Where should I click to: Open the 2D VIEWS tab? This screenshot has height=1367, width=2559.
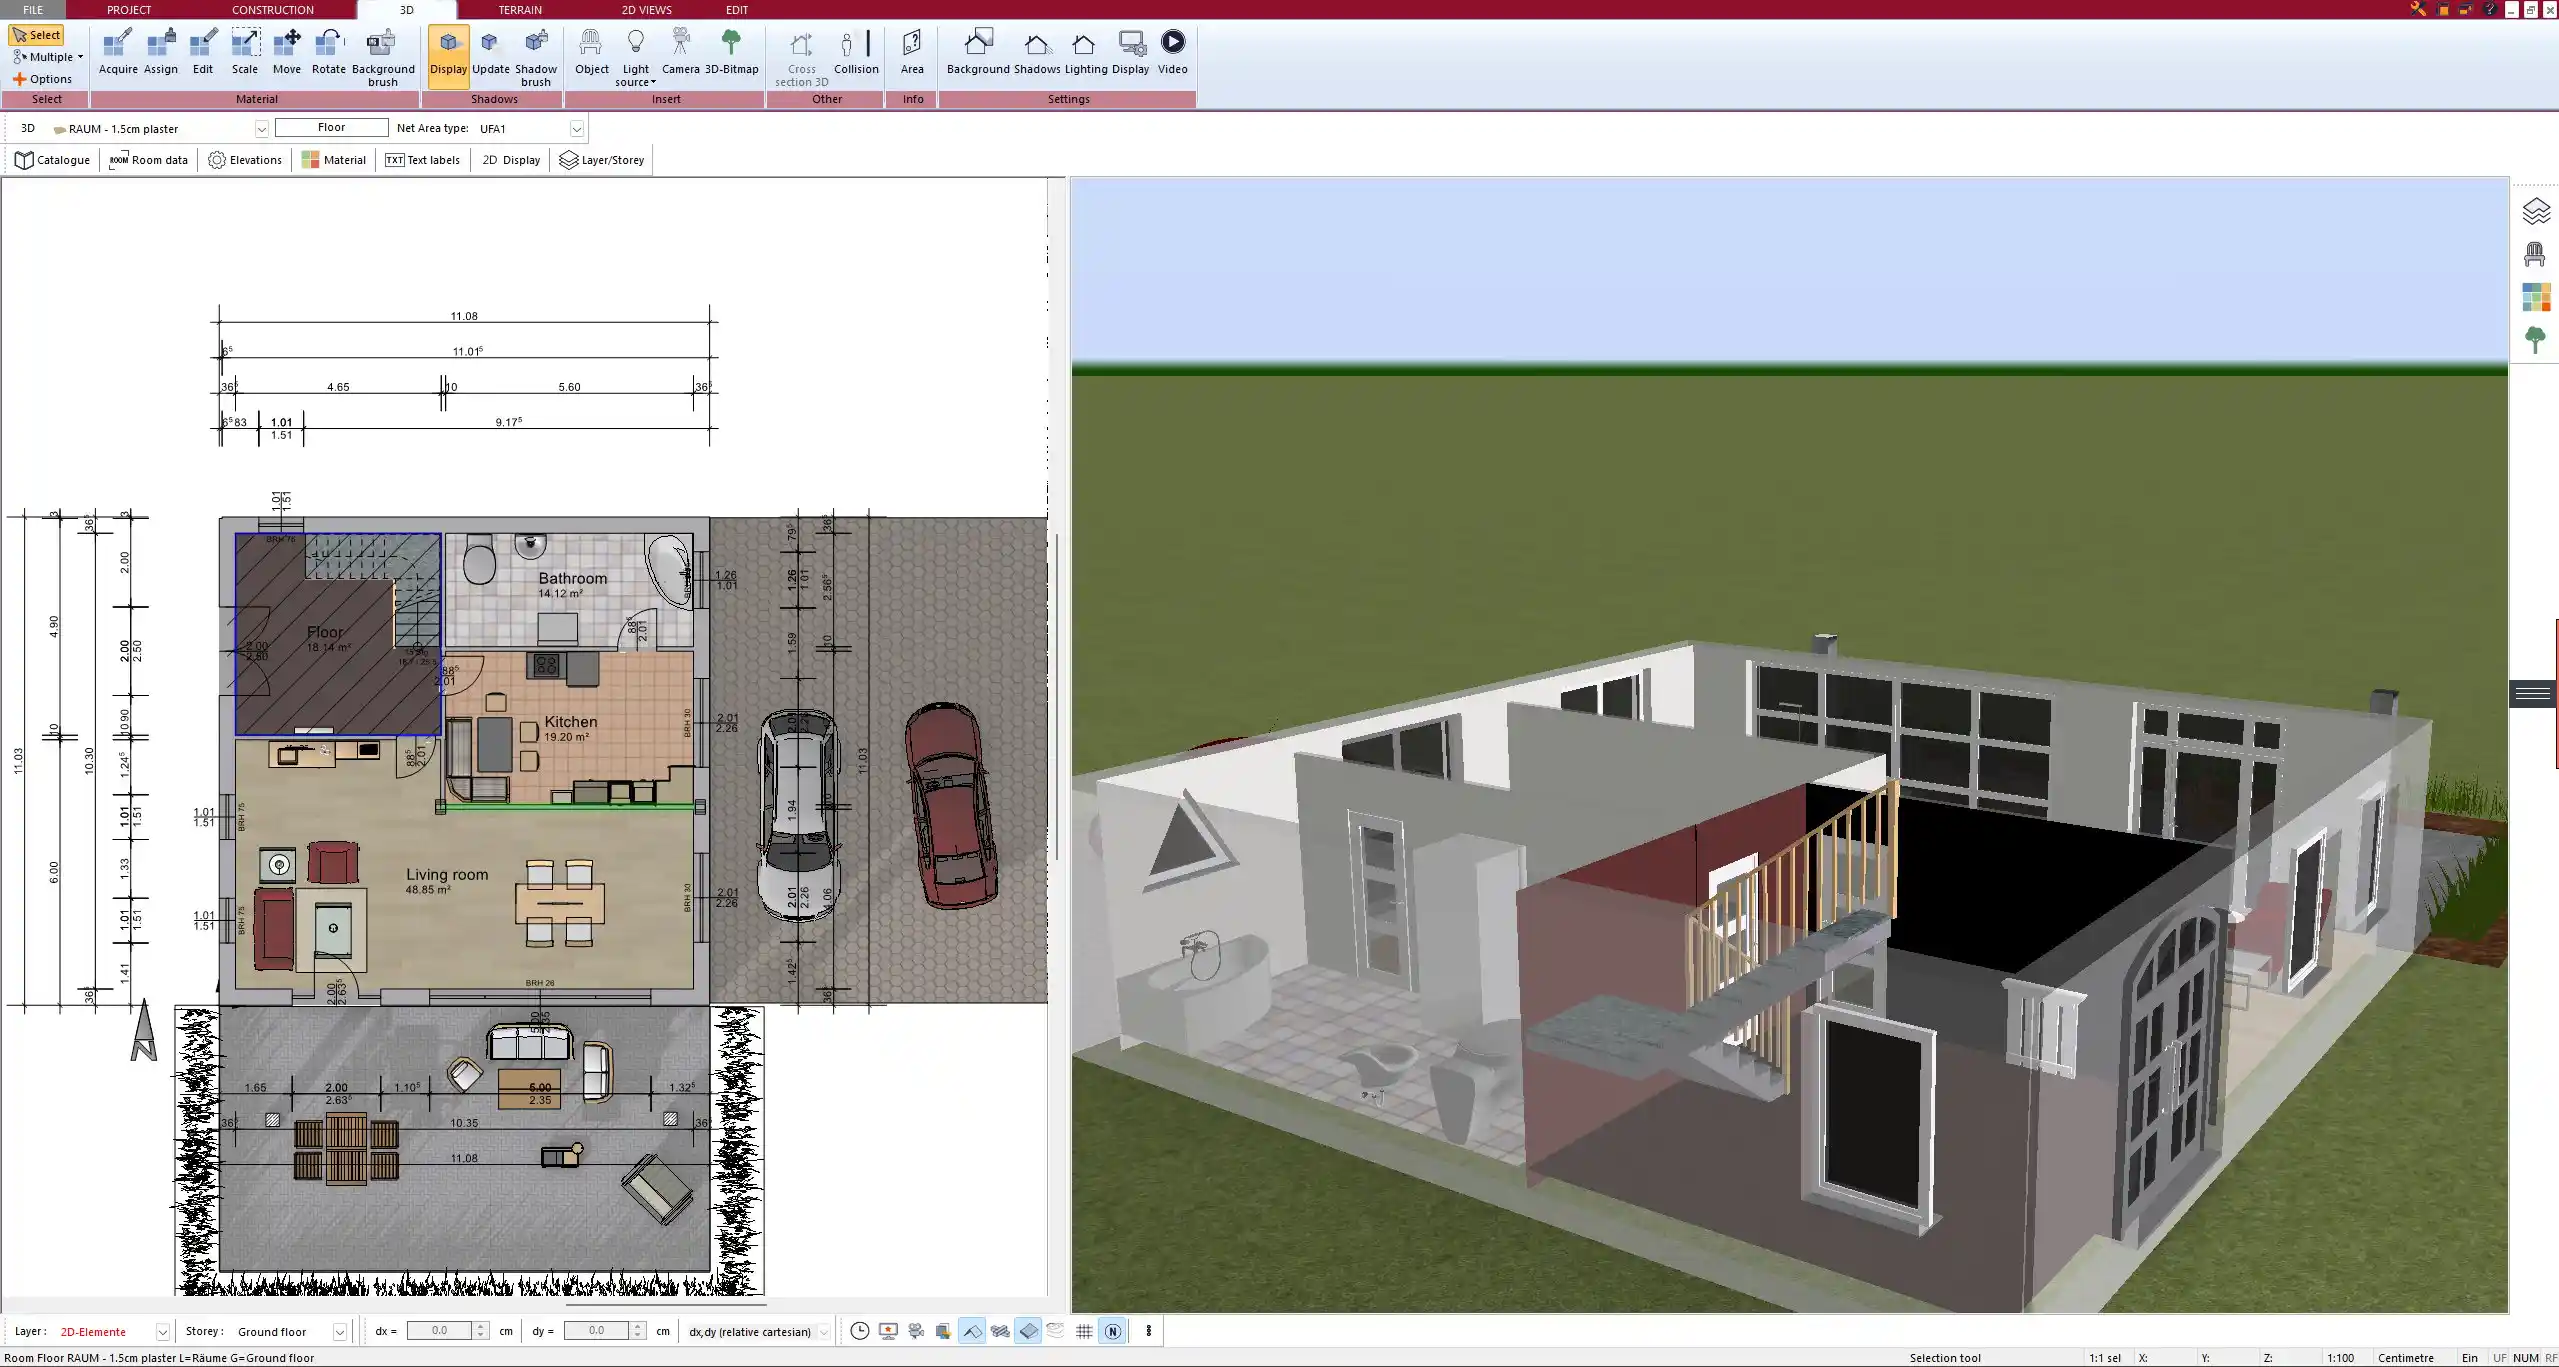click(645, 9)
